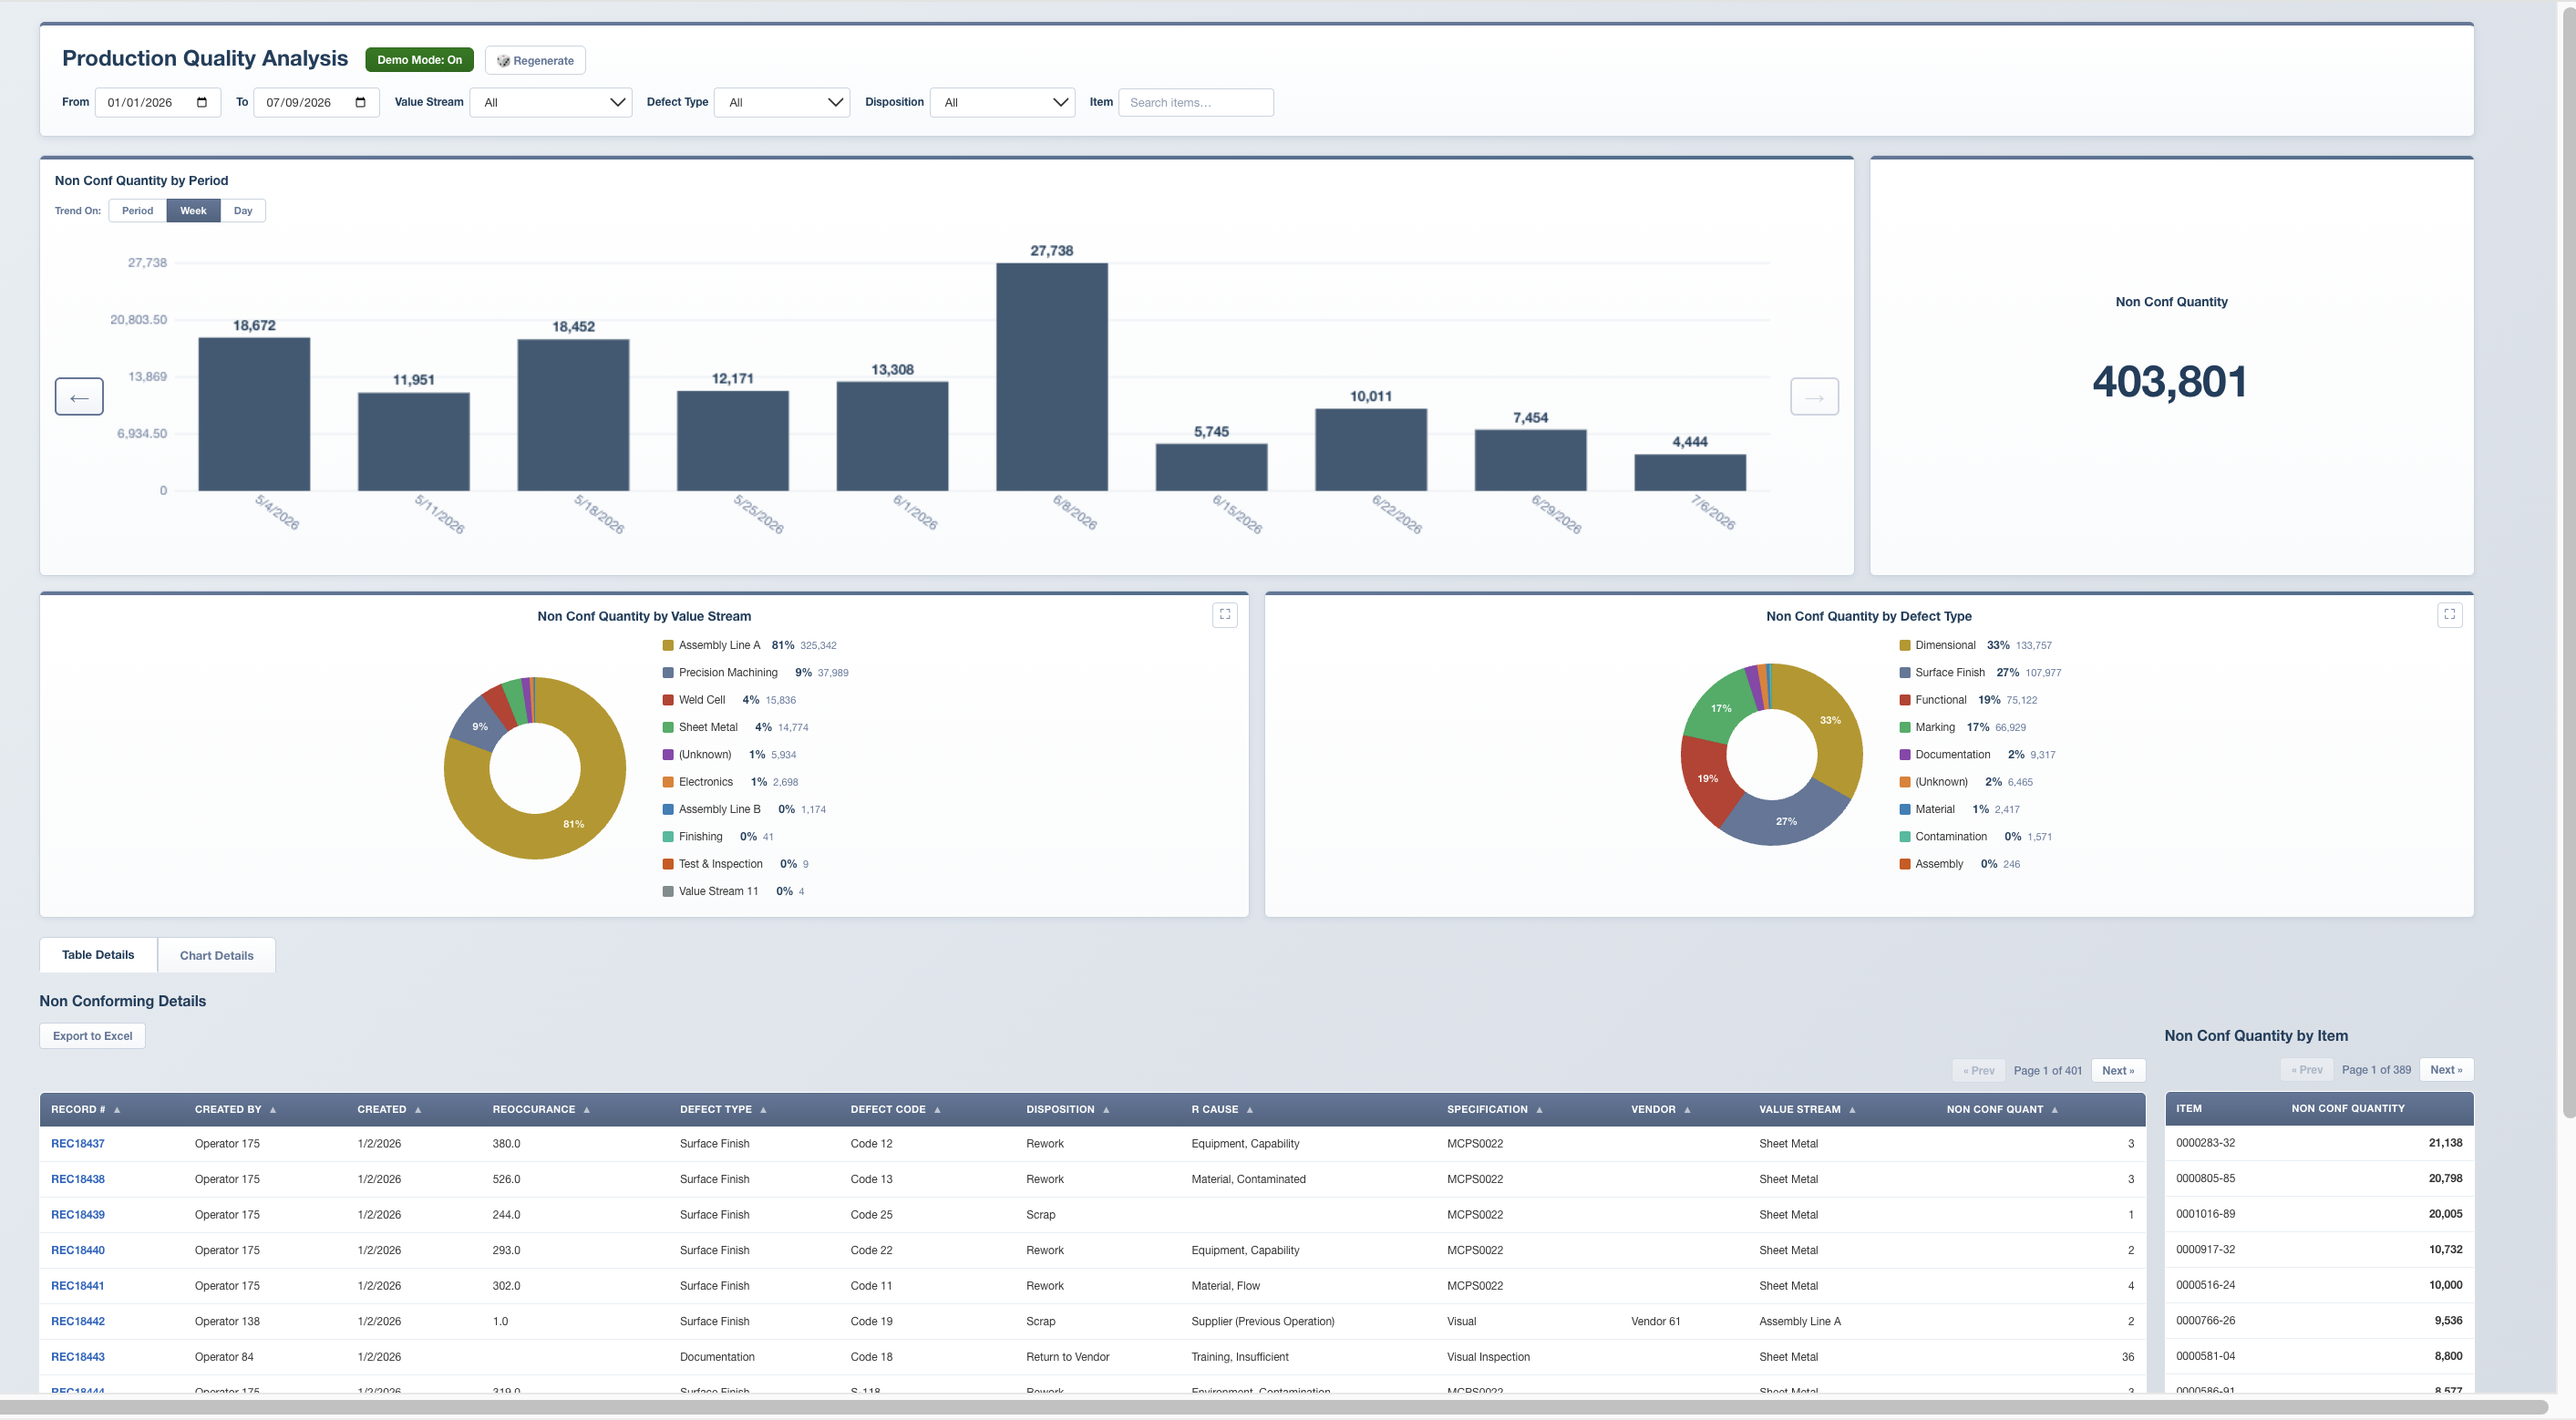
Task: Expand the Disposition dropdown
Action: (x=1002, y=102)
